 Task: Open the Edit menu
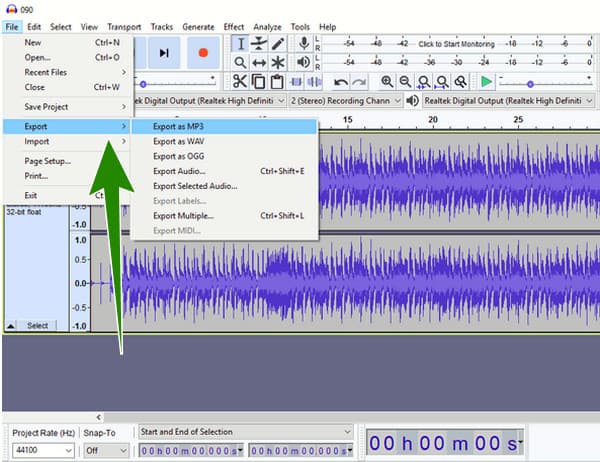pyautogui.click(x=34, y=27)
